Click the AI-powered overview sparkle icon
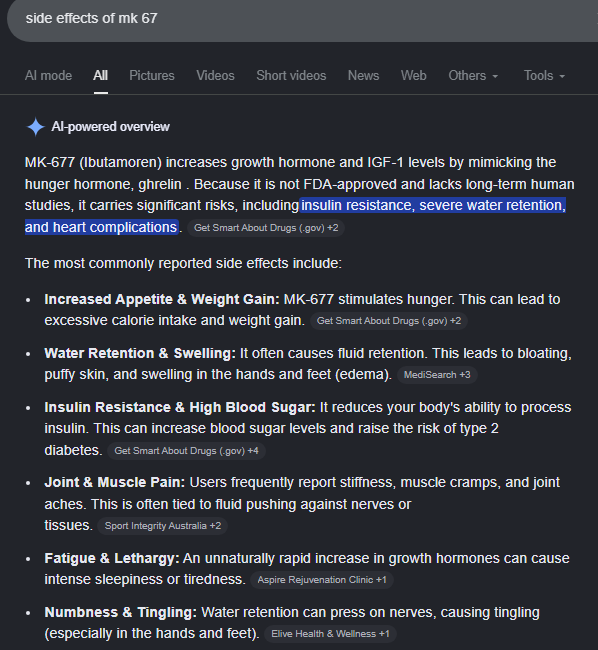This screenshot has width=598, height=650. click(36, 127)
